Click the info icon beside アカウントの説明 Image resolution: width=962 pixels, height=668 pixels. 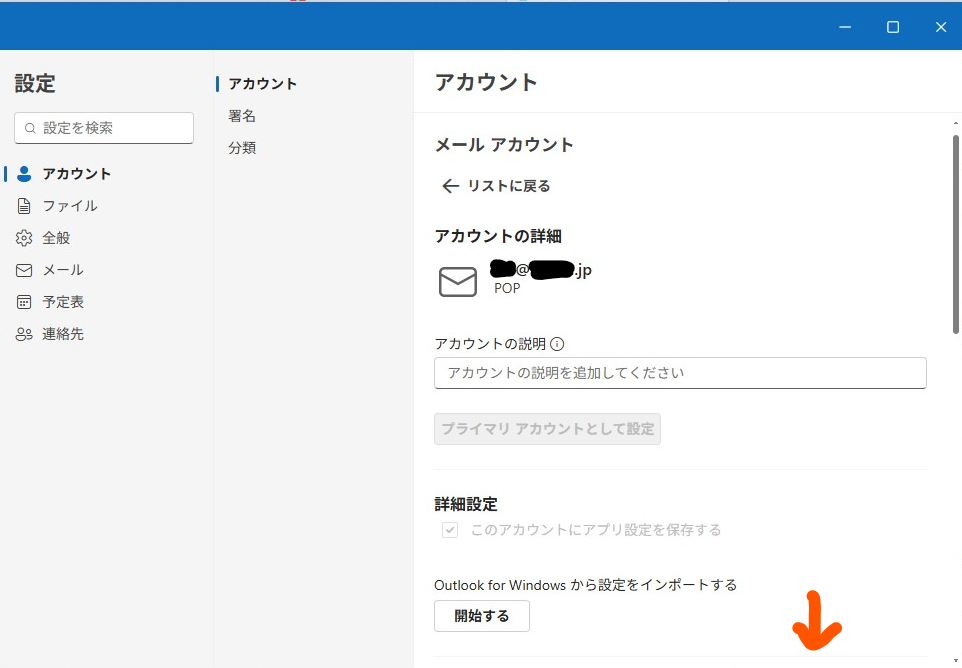[x=557, y=344]
